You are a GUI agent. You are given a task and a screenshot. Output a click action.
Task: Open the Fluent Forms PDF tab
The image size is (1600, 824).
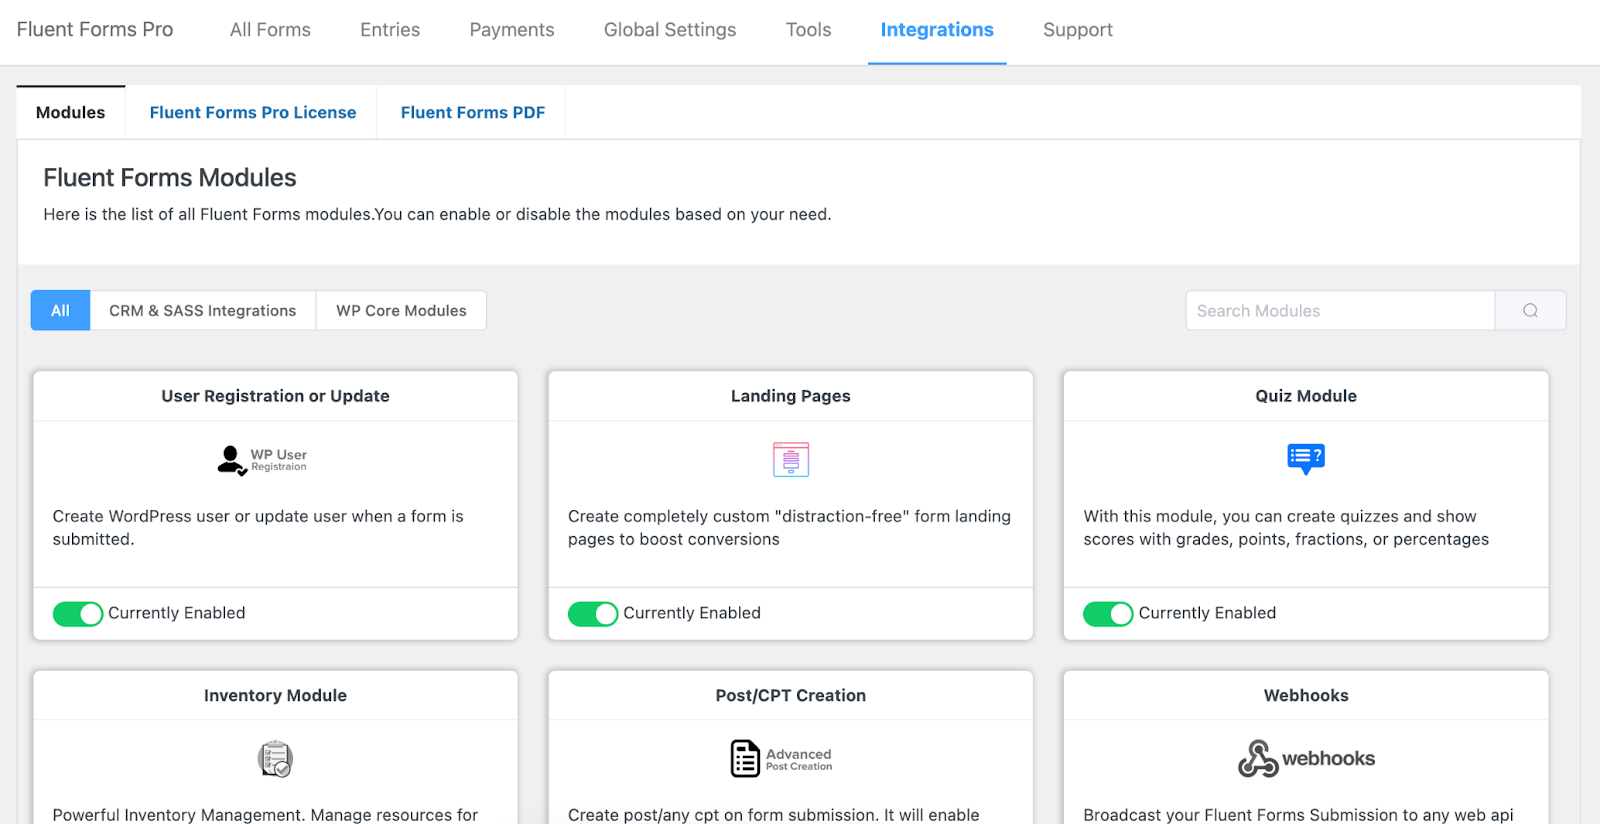pos(473,112)
